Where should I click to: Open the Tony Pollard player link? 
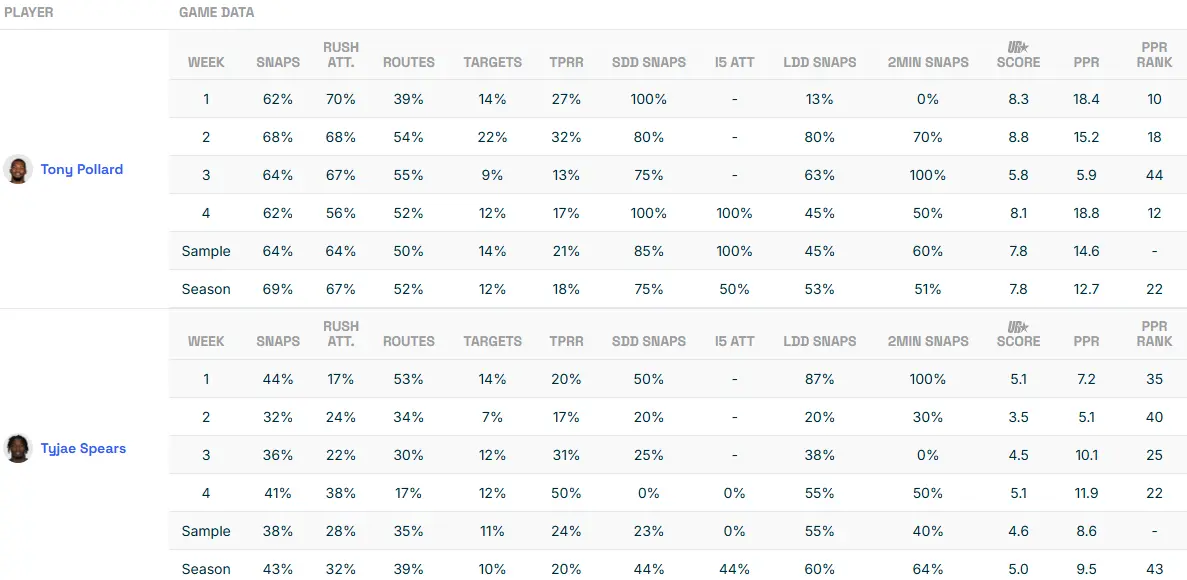82,170
